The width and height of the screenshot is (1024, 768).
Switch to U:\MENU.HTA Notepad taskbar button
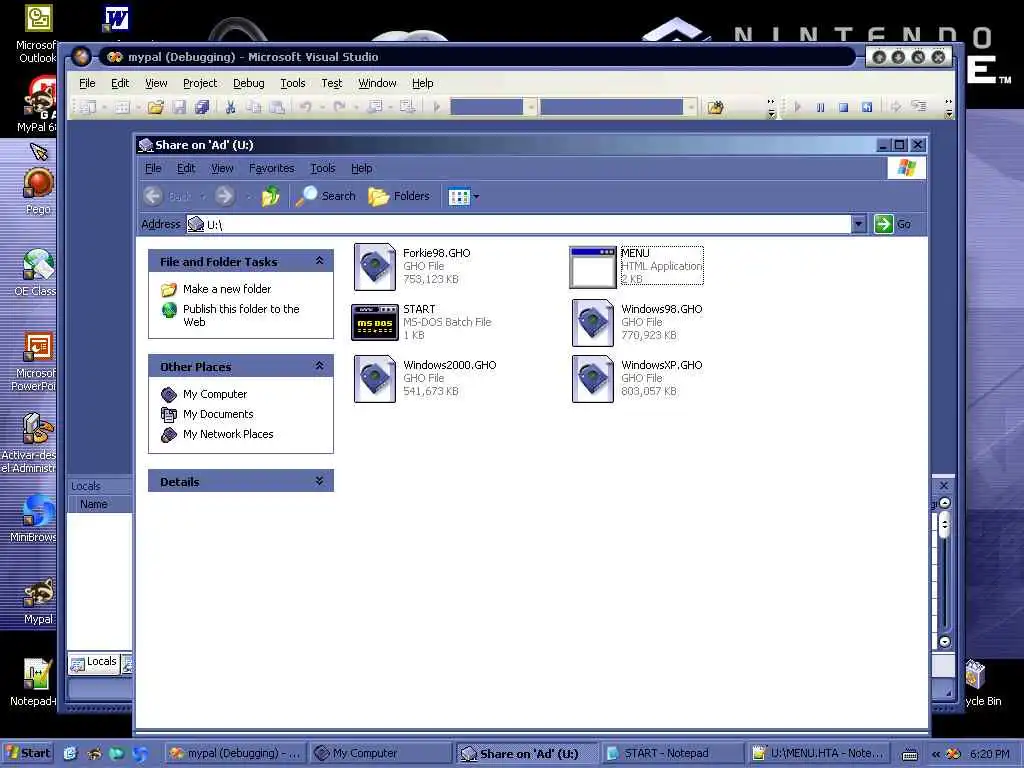coord(818,753)
